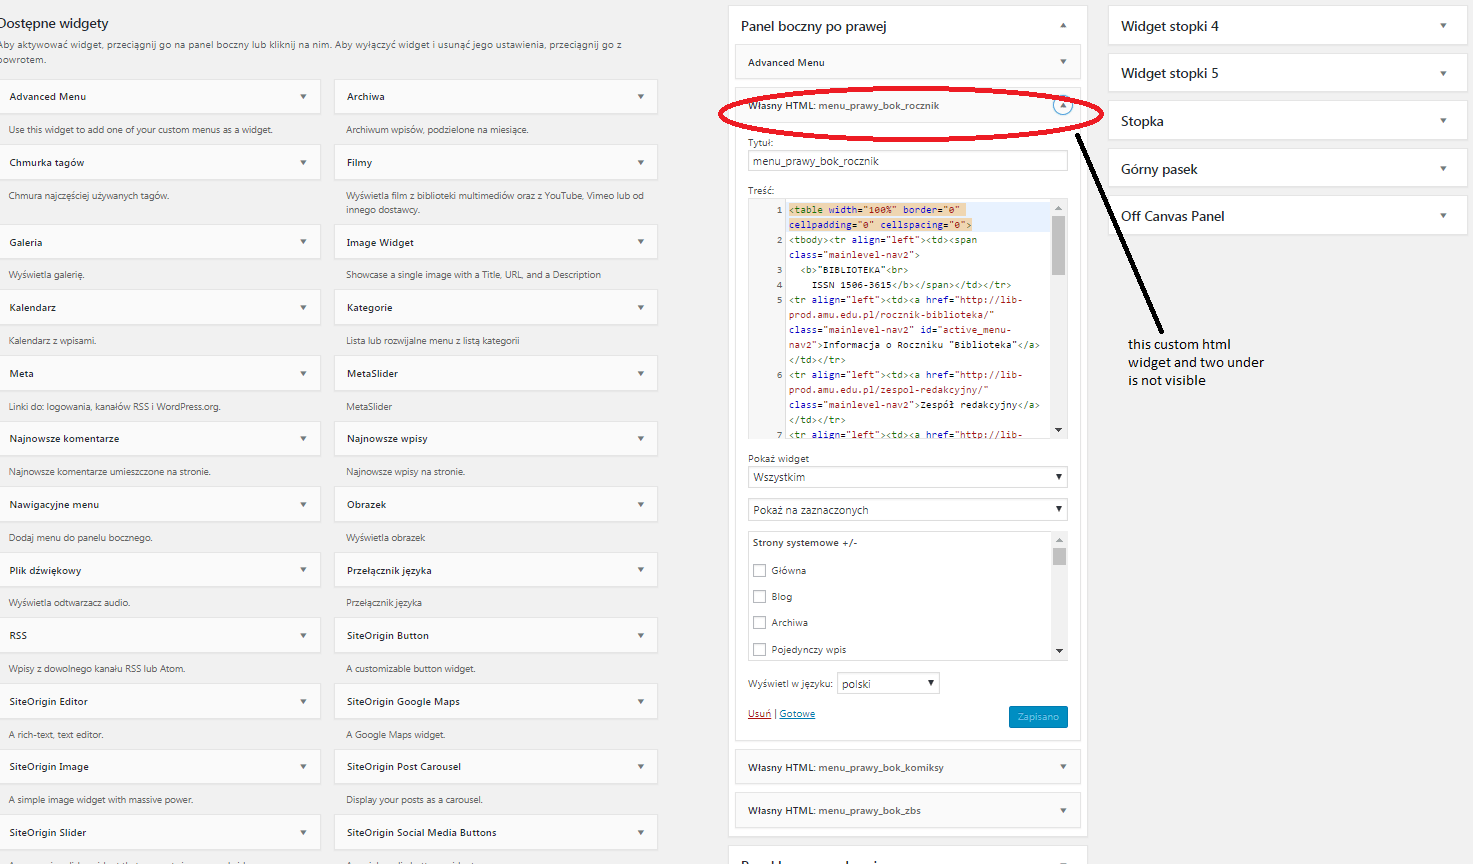This screenshot has width=1473, height=864.
Task: Open the Wyświetl w języku language dropdown
Action: click(887, 683)
